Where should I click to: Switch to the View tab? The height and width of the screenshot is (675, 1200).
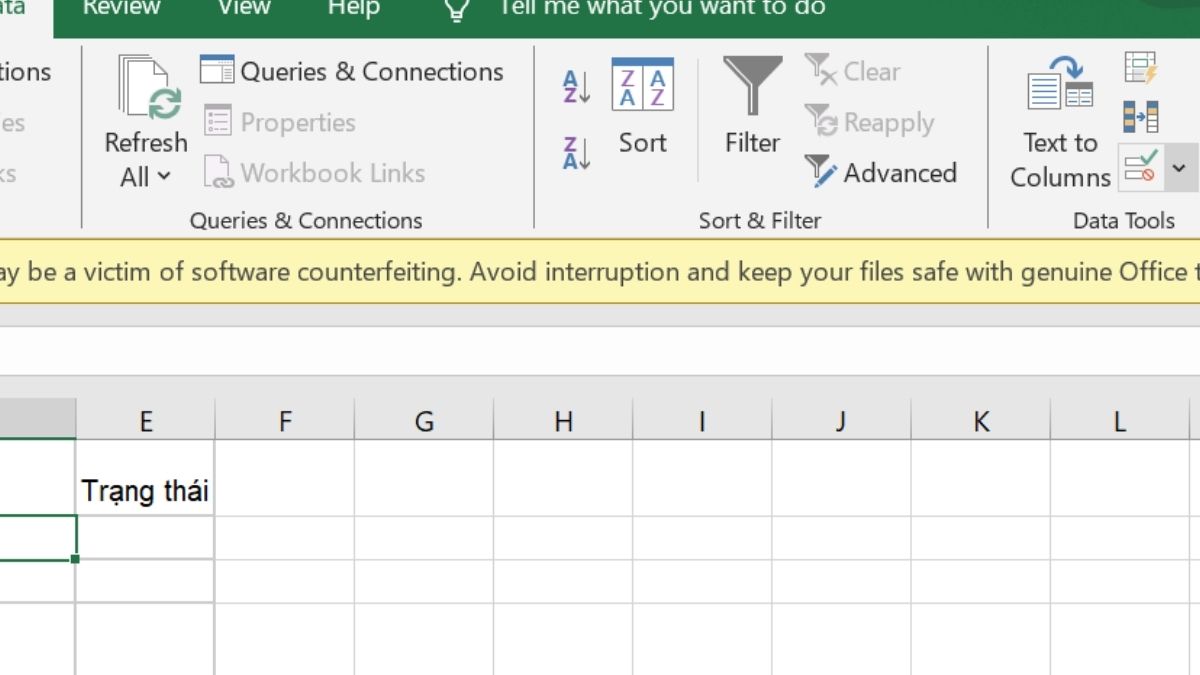click(244, 8)
